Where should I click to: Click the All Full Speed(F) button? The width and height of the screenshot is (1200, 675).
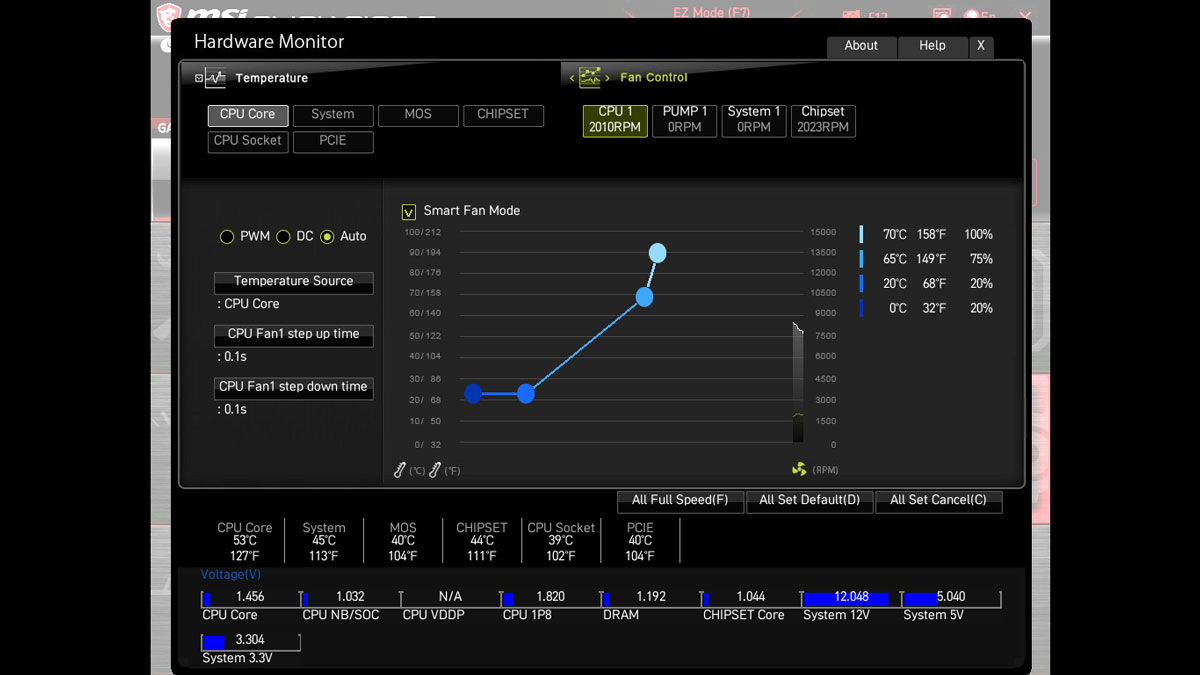680,501
